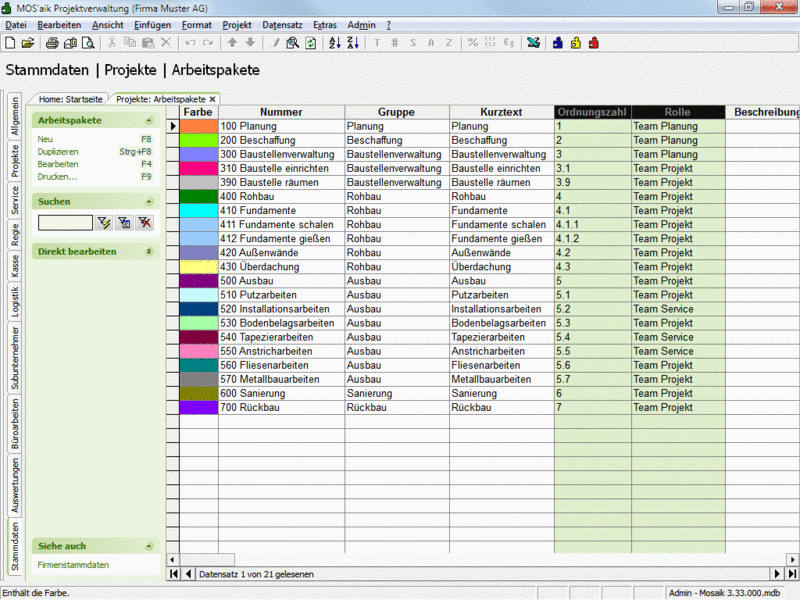Click the Print preview magnifier page icon
This screenshot has width=800, height=600.
point(88,43)
